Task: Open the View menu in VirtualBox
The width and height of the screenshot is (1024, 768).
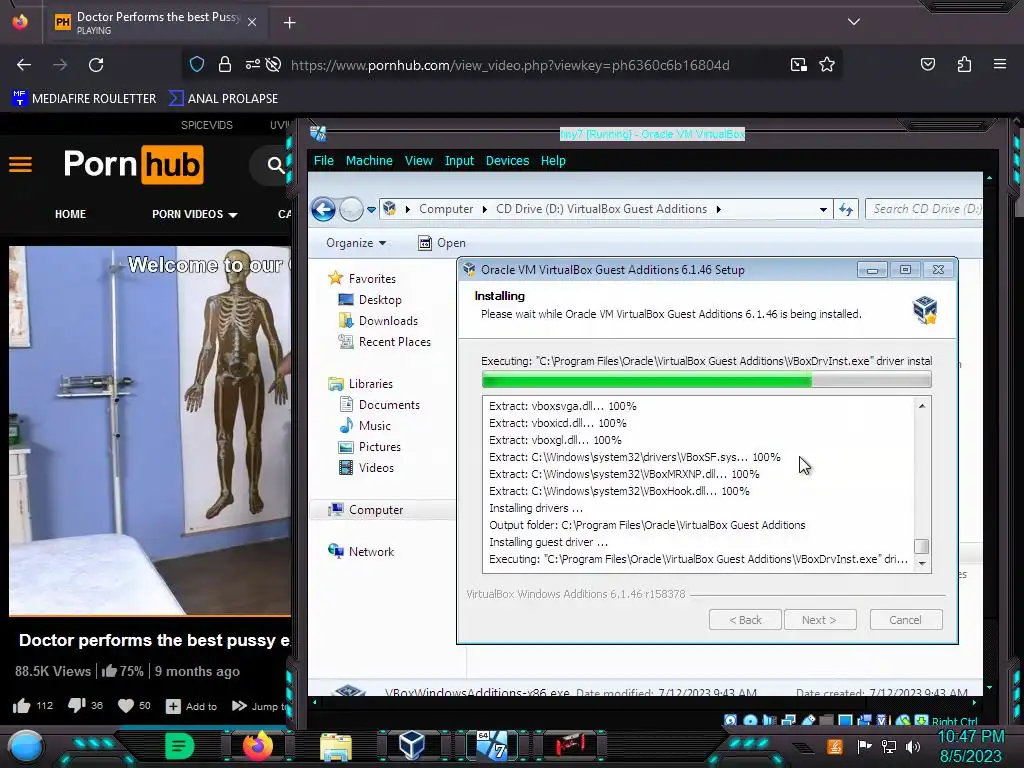Action: (419, 161)
